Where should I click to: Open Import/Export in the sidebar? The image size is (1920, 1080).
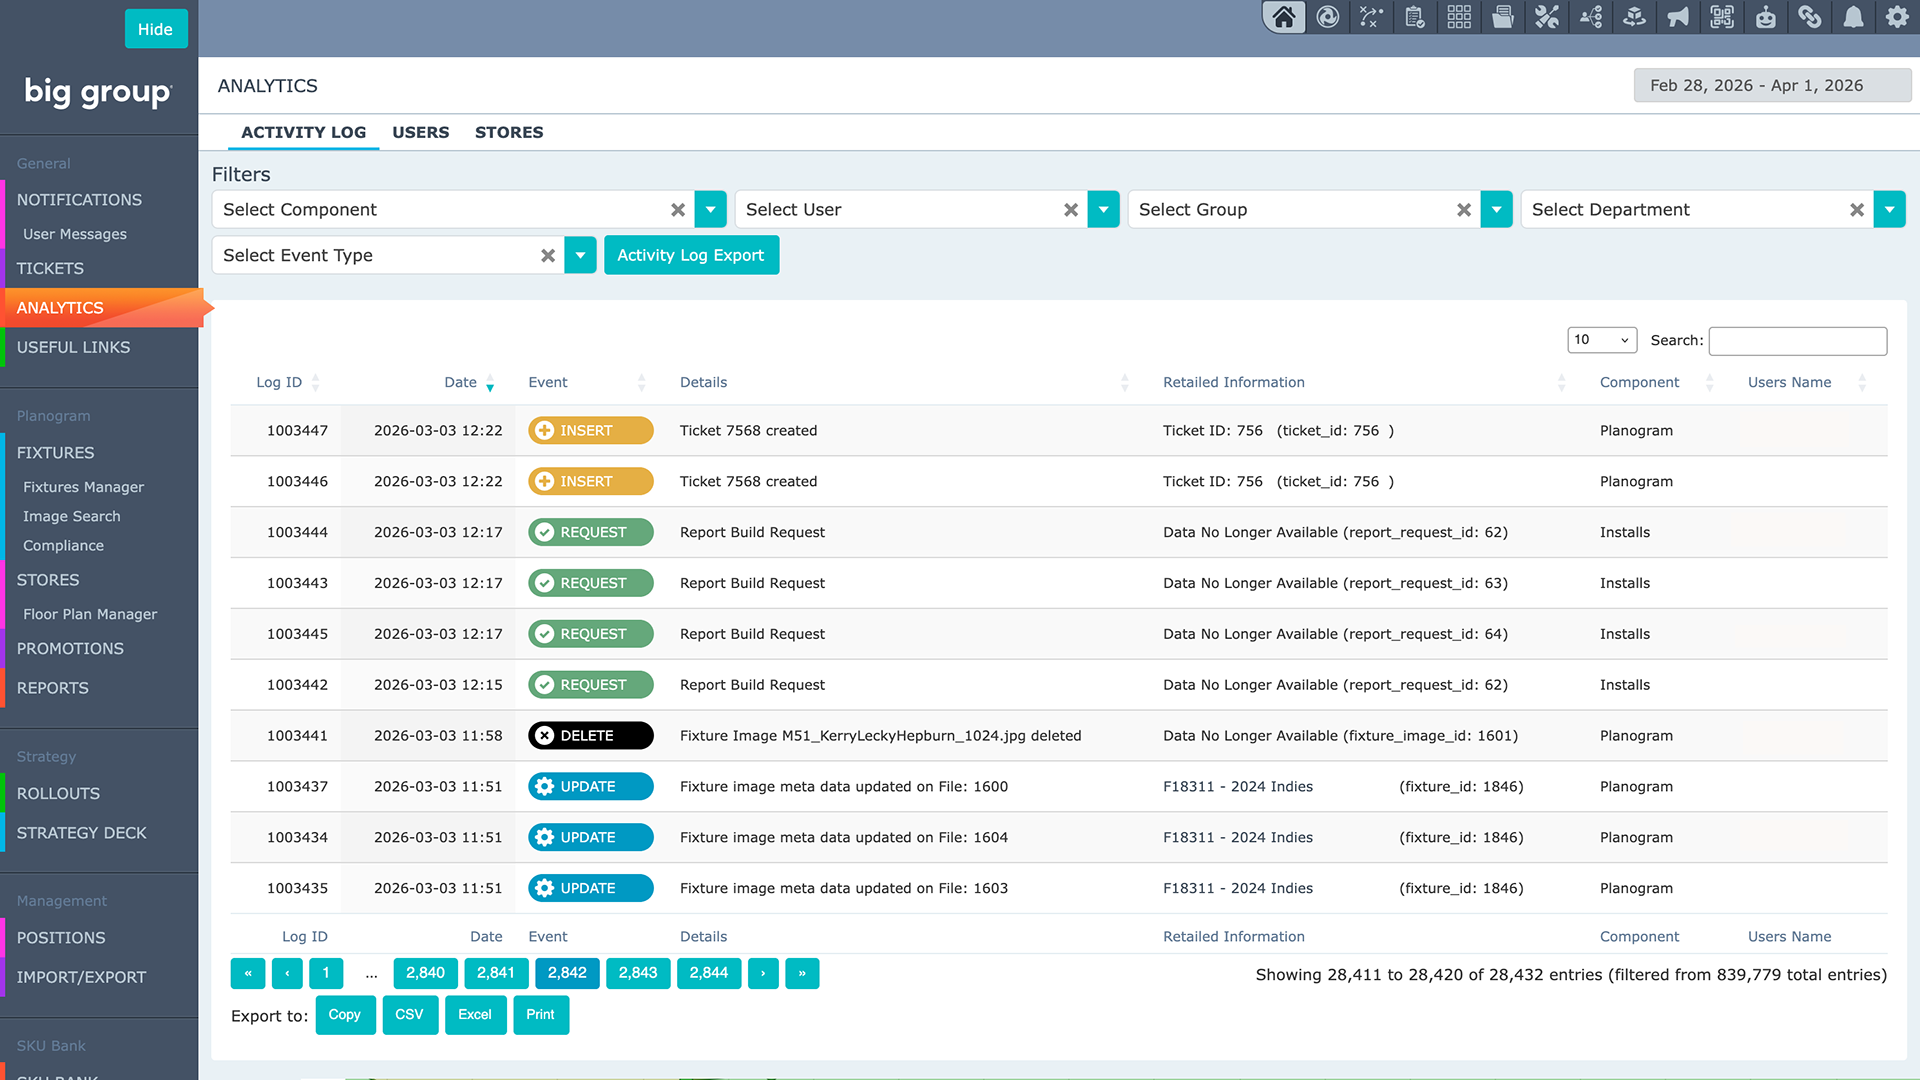point(81,978)
